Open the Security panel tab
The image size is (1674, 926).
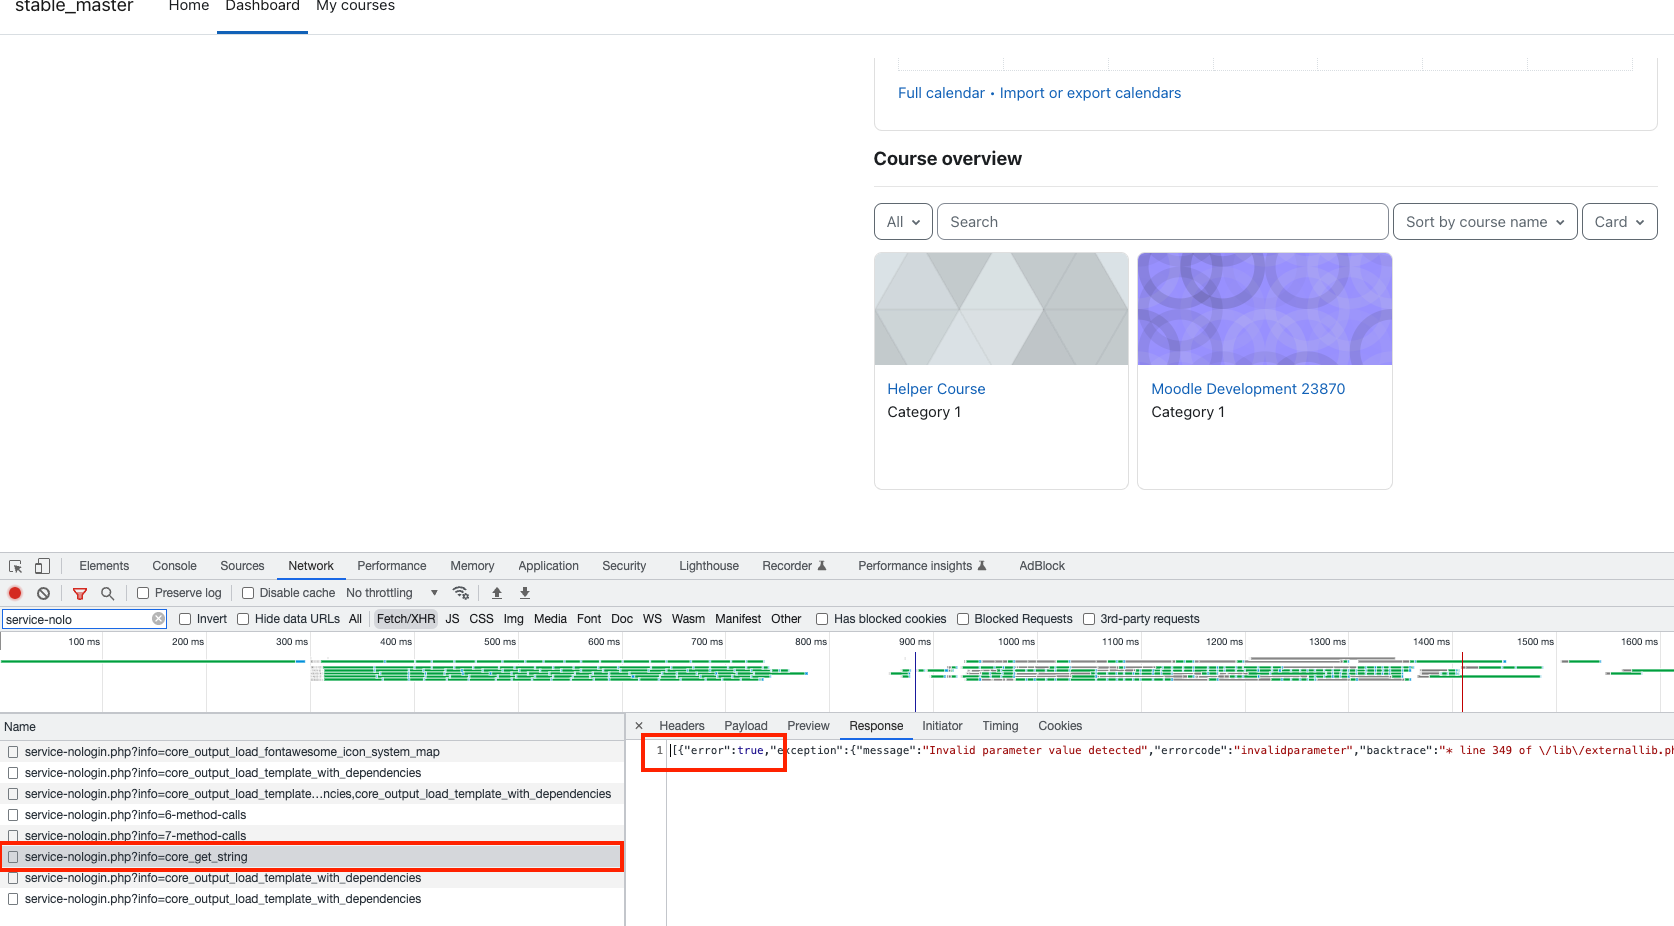(624, 566)
